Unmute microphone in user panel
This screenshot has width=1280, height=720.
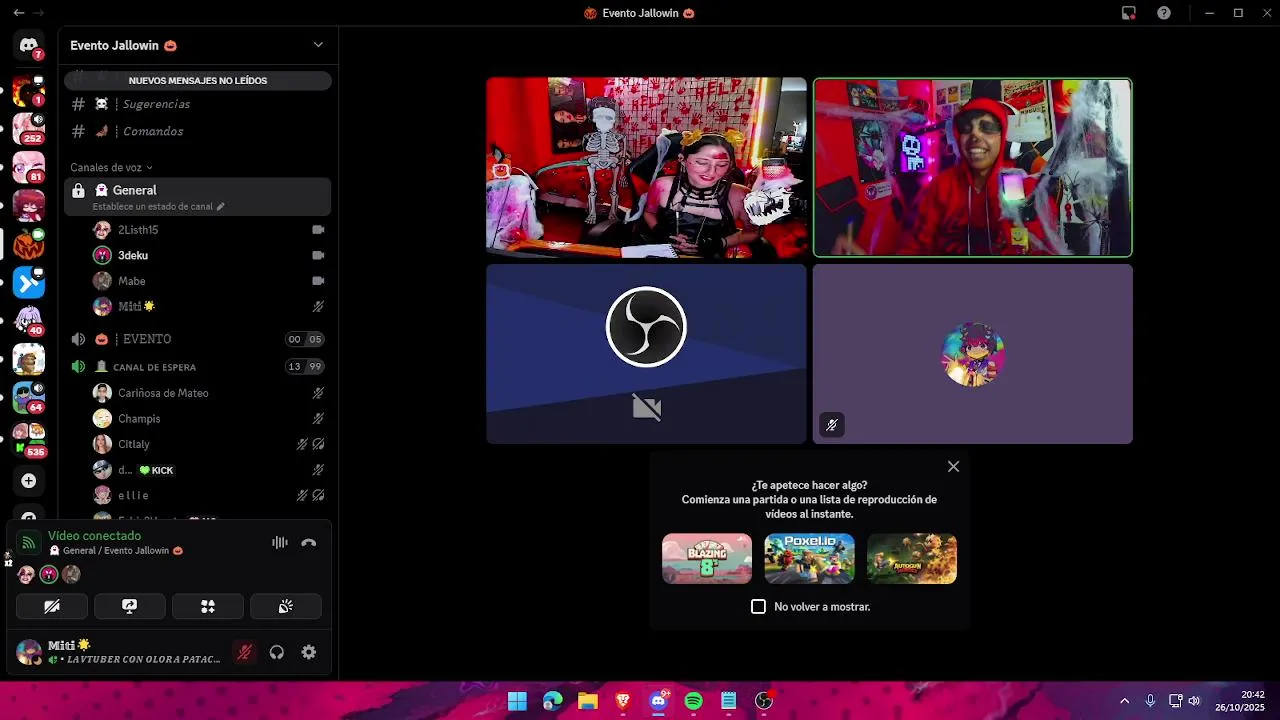click(244, 652)
